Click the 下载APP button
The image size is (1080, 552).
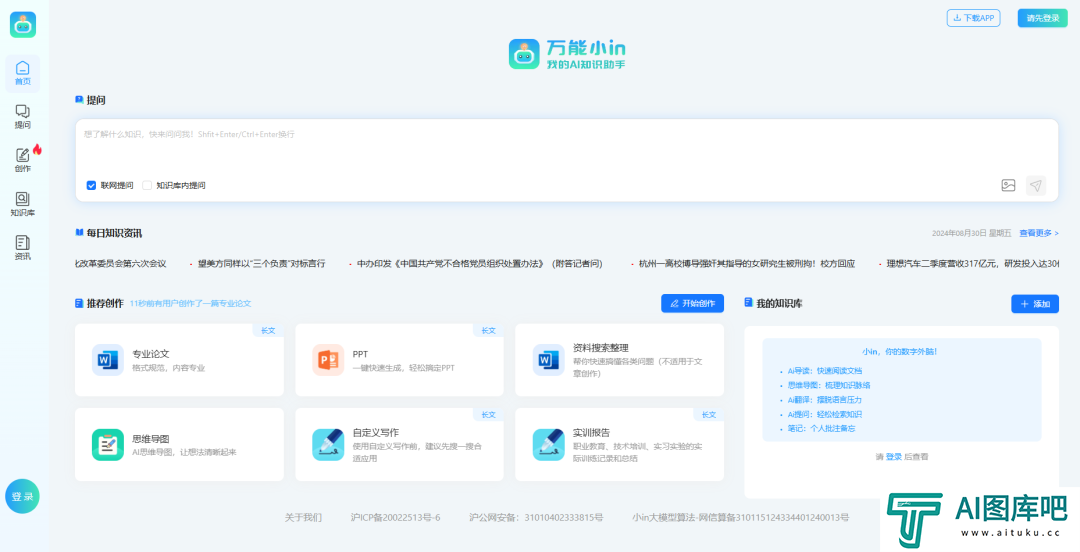[973, 18]
